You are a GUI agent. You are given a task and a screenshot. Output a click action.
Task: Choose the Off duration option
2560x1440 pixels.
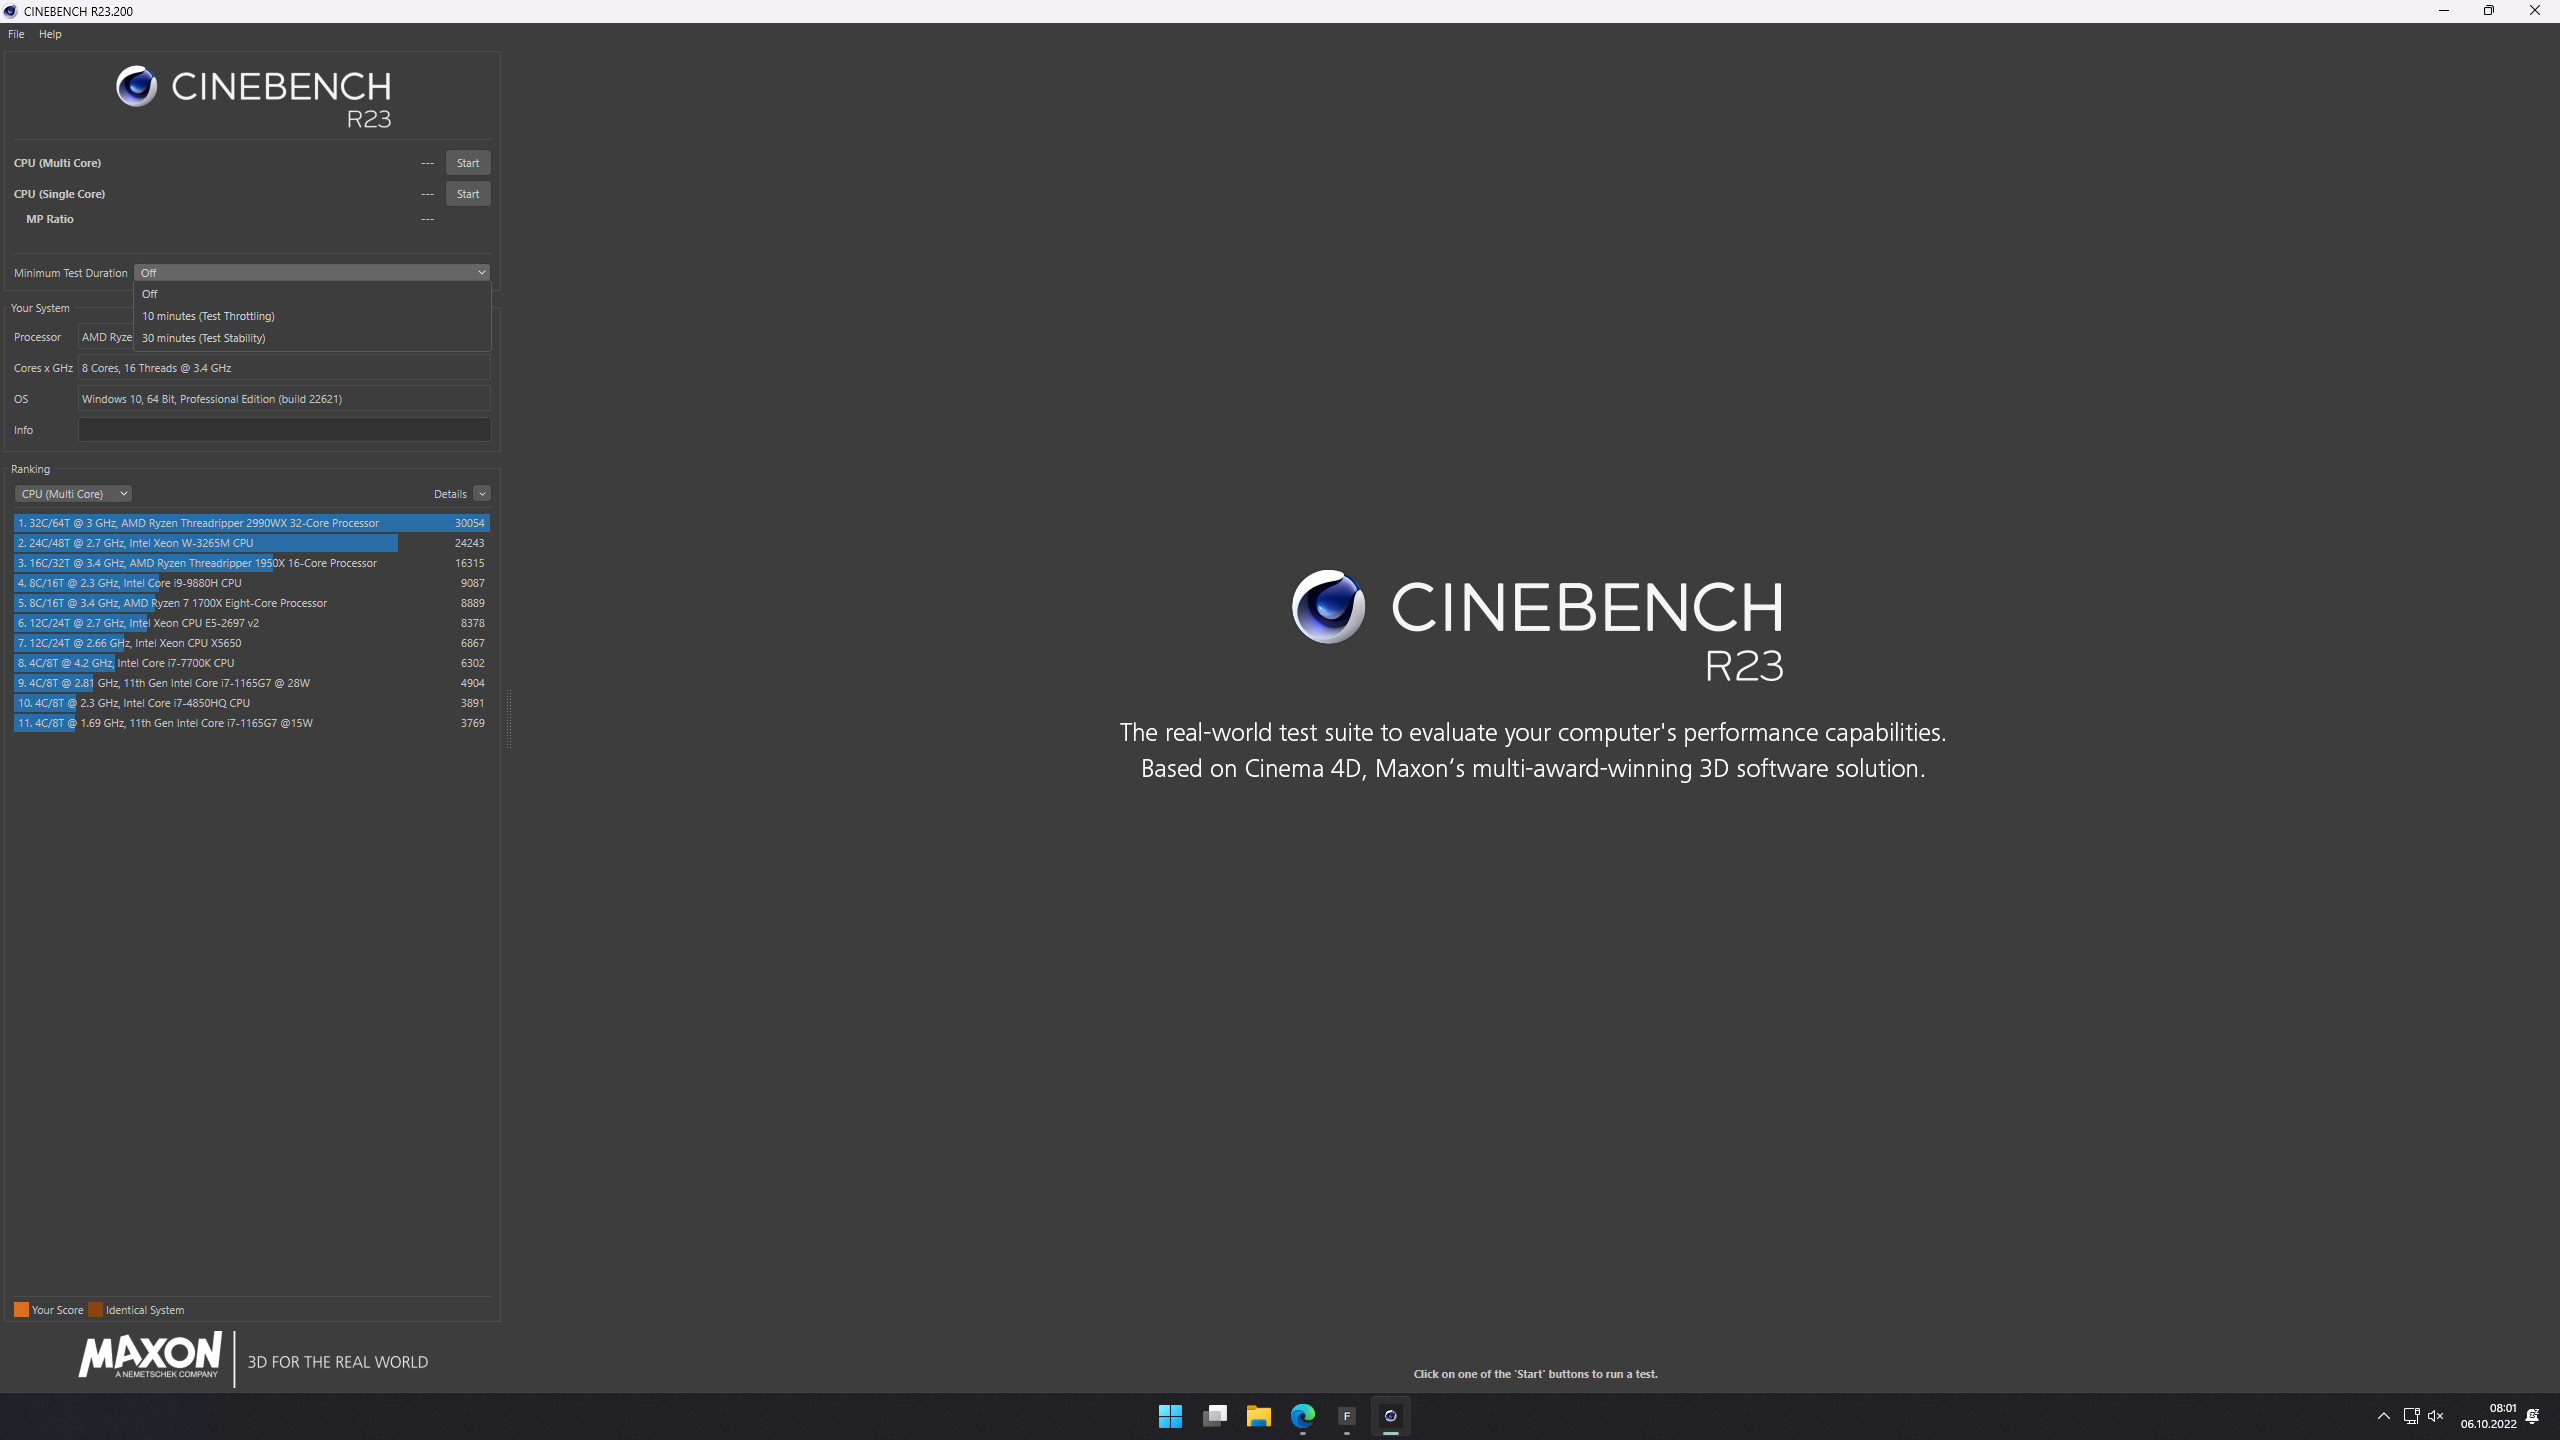click(150, 294)
